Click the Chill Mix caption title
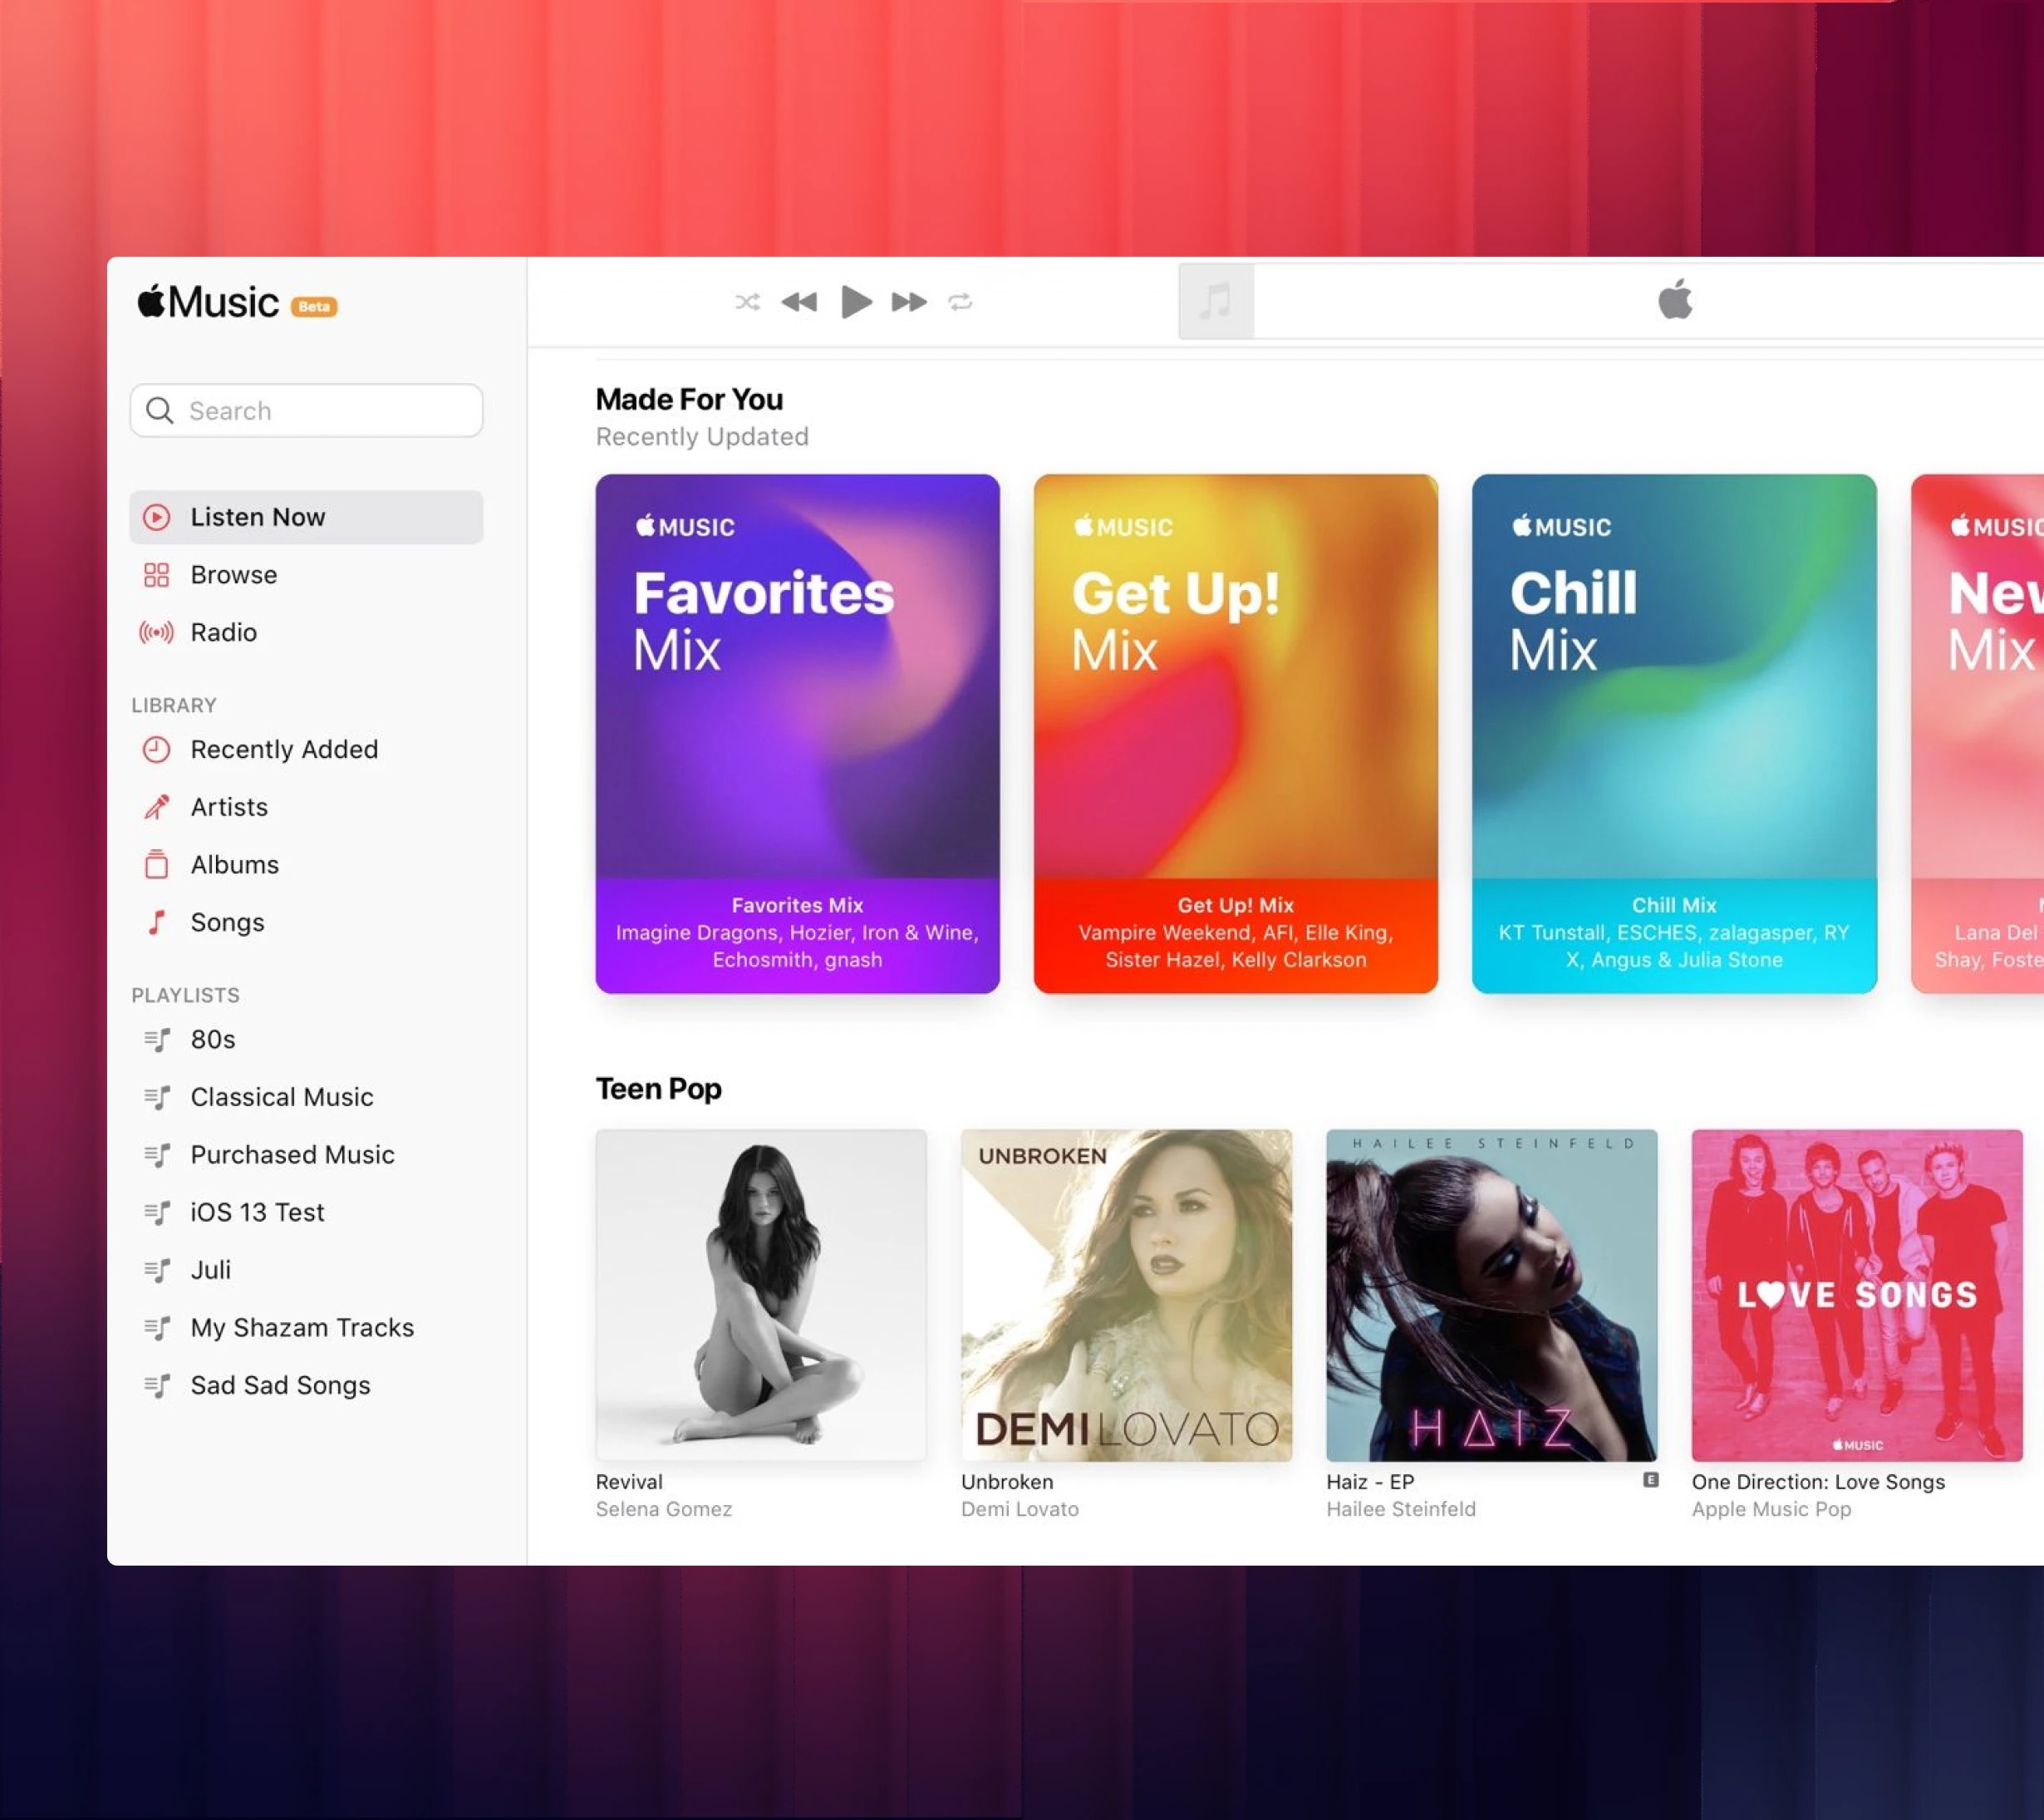Viewport: 2044px width, 1820px height. click(x=1674, y=906)
